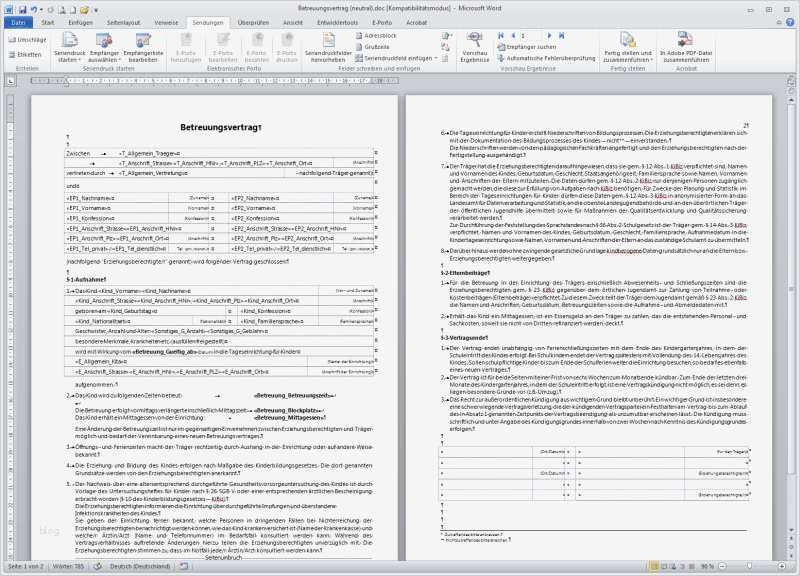800x576 pixels.
Task: Open the undo history dropdown arrow
Action: [41, 10]
